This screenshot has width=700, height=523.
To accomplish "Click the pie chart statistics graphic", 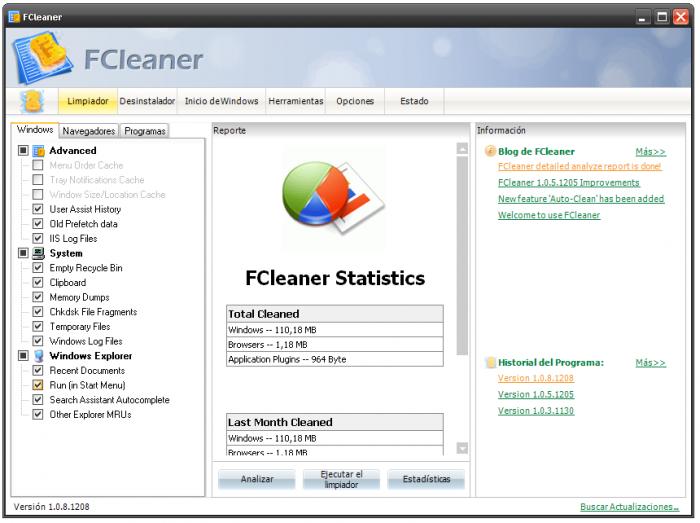I will (x=333, y=199).
